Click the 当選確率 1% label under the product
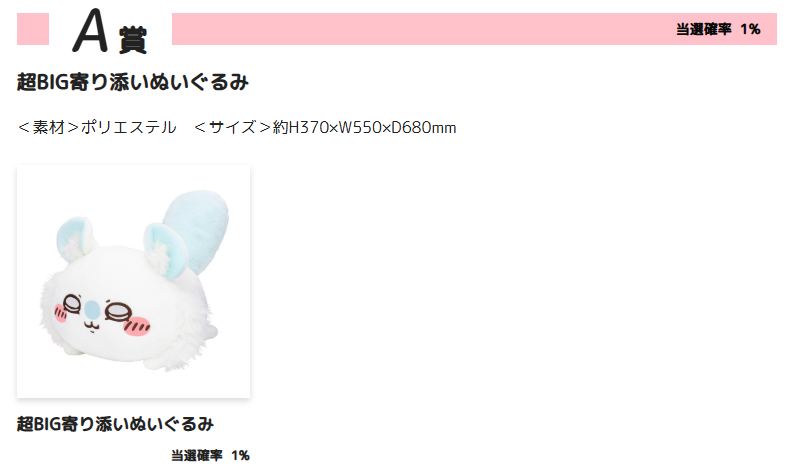The image size is (788, 475). click(x=210, y=456)
